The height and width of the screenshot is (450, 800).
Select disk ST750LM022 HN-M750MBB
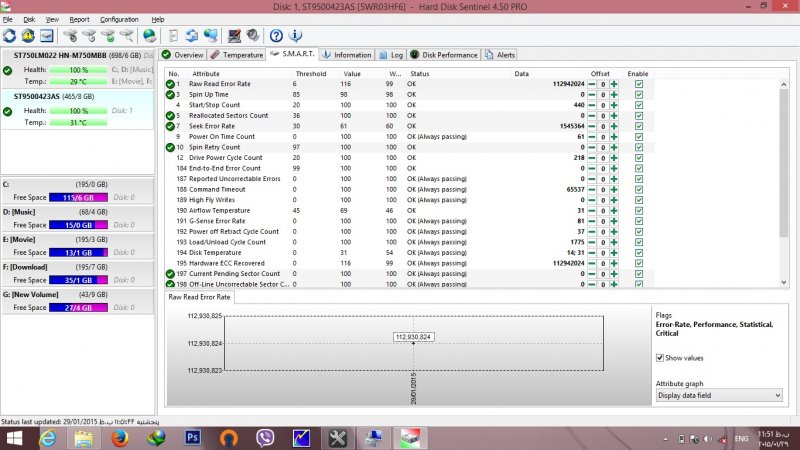78,69
